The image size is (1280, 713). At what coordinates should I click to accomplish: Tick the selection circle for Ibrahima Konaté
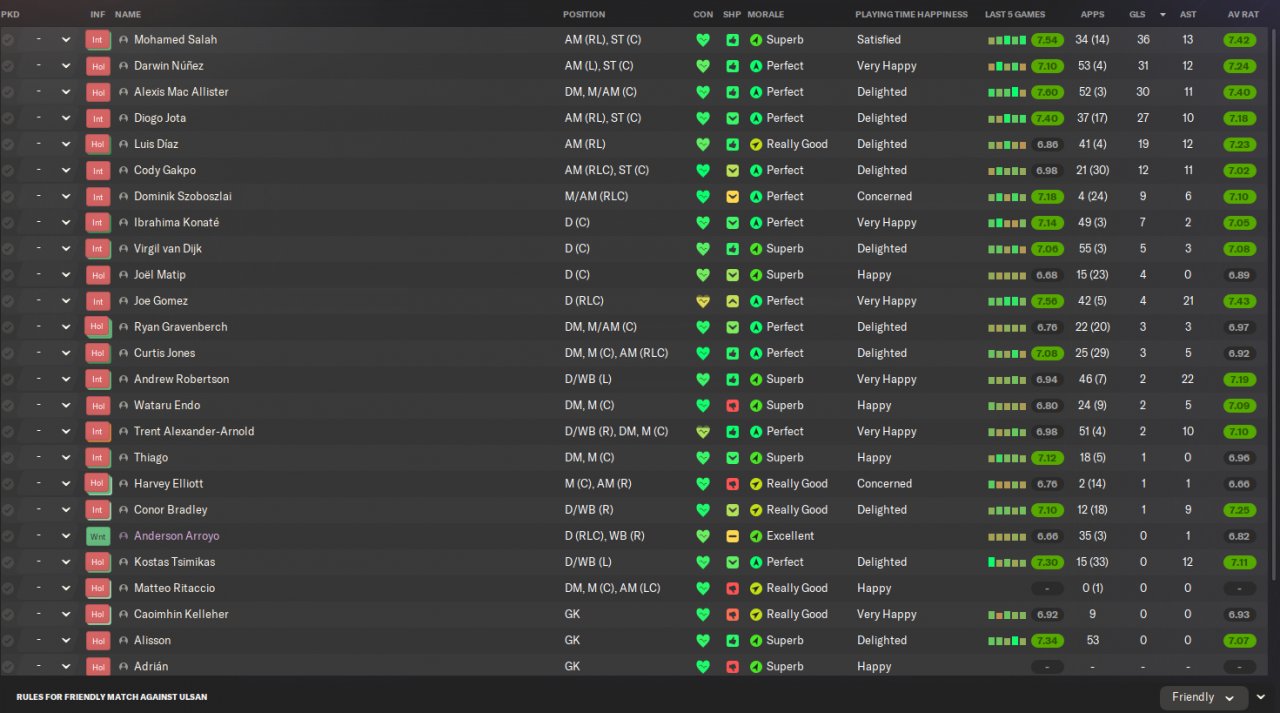pyautogui.click(x=8, y=223)
